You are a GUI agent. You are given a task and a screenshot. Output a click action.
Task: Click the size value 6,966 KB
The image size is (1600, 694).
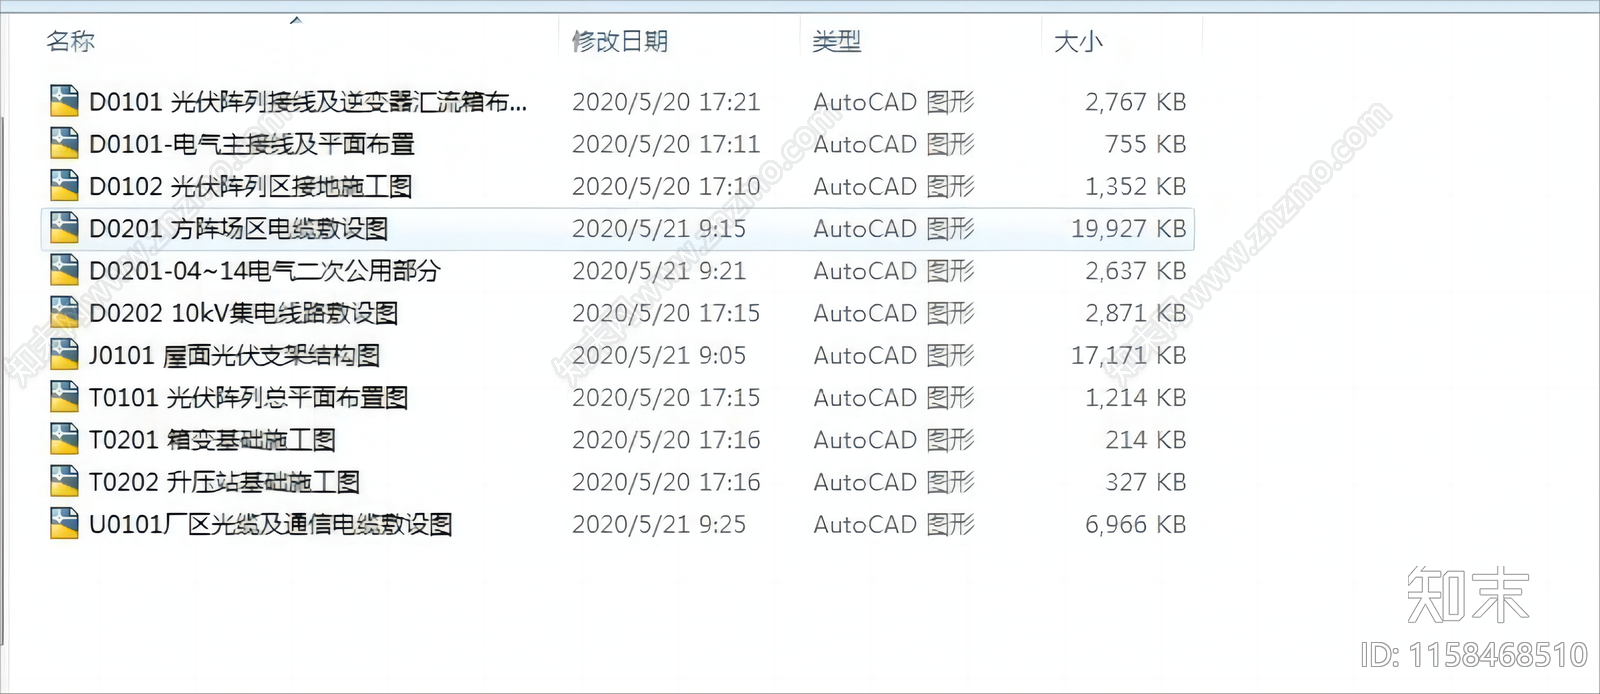1136,524
